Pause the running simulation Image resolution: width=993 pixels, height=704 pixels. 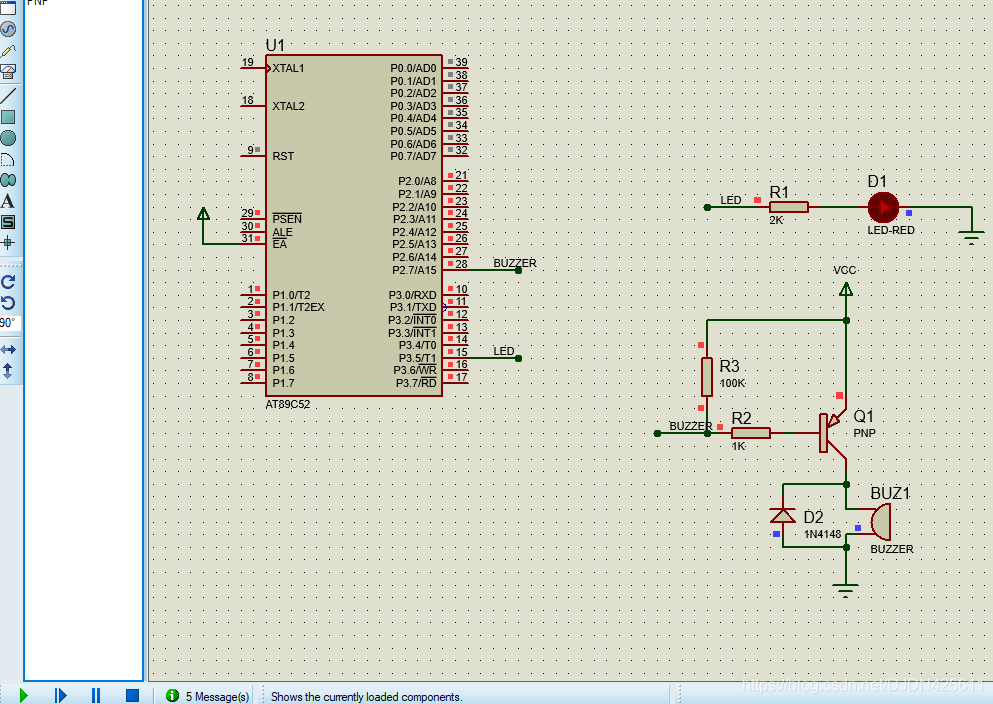pos(96,695)
